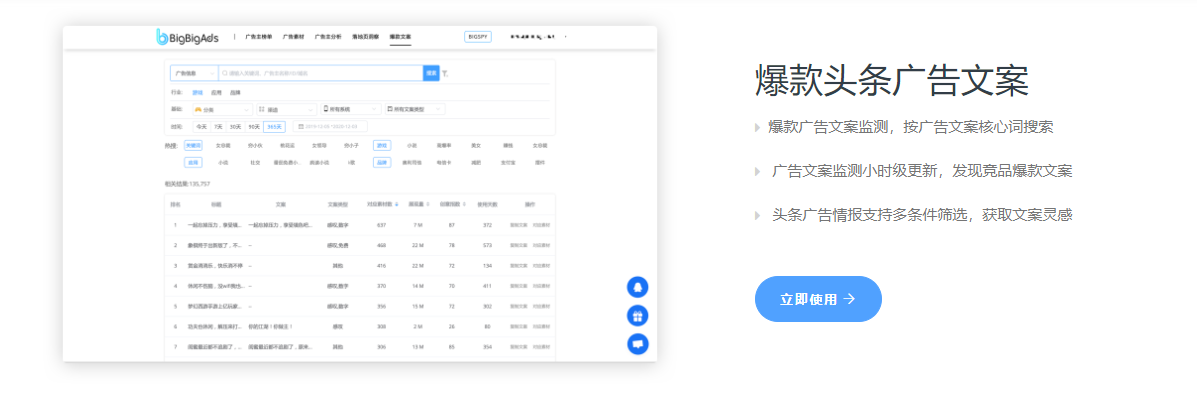The width and height of the screenshot is (1197, 399).
Task: Click the embedded BigBigAds dashboard screenshot
Action: (x=360, y=194)
